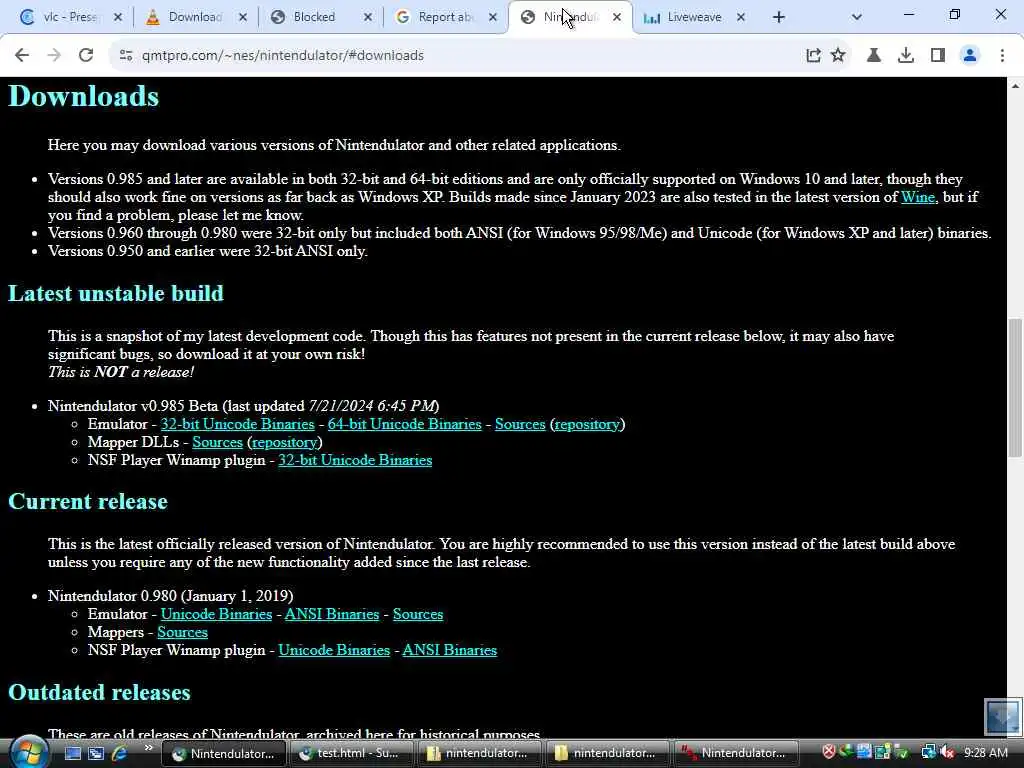Open the Chrome profile avatar
Viewport: 1024px width, 768px height.
970,56
